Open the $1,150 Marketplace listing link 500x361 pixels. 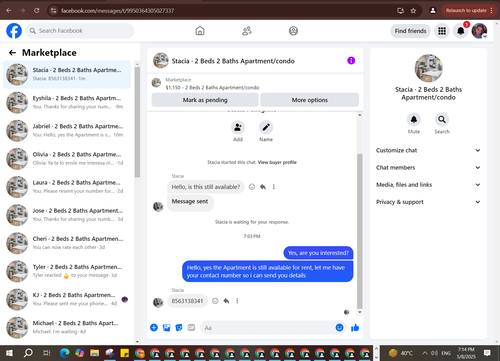[212, 88]
